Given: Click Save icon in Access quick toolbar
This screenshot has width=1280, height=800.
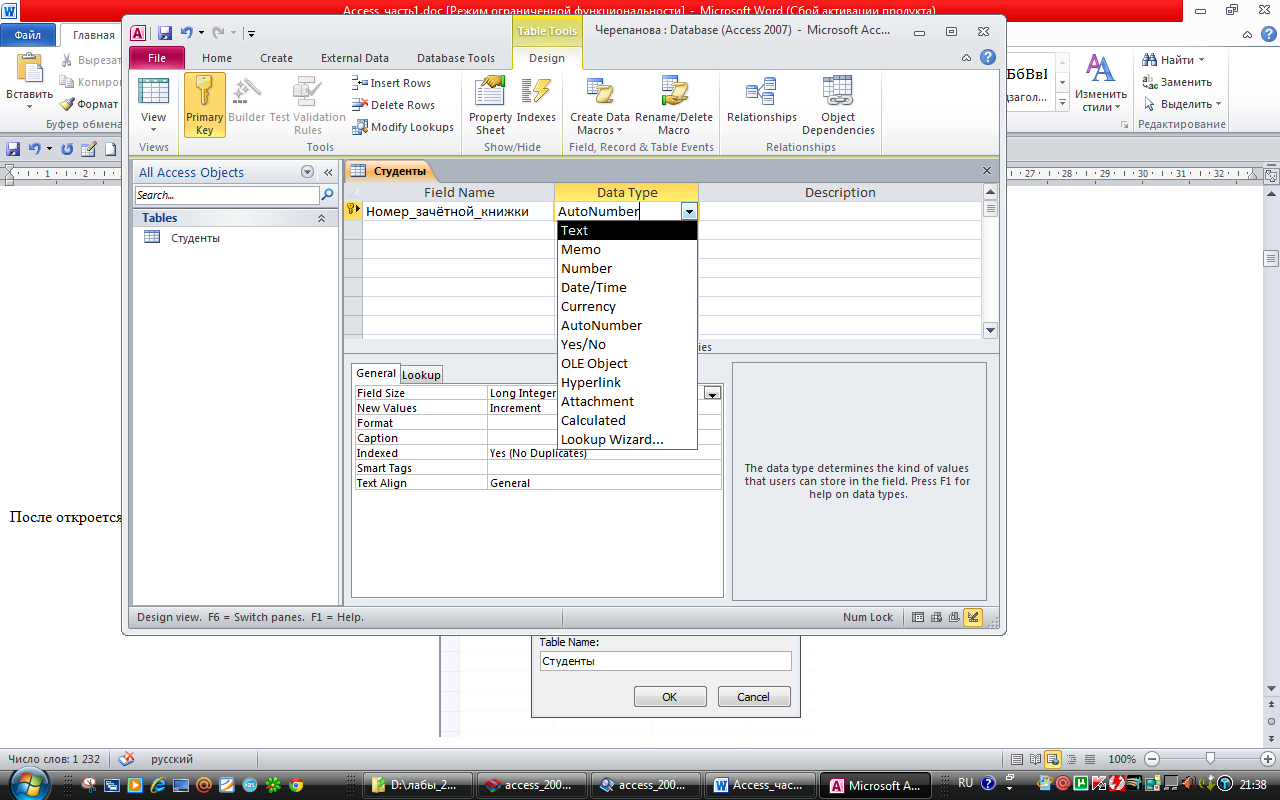Looking at the screenshot, I should point(164,33).
